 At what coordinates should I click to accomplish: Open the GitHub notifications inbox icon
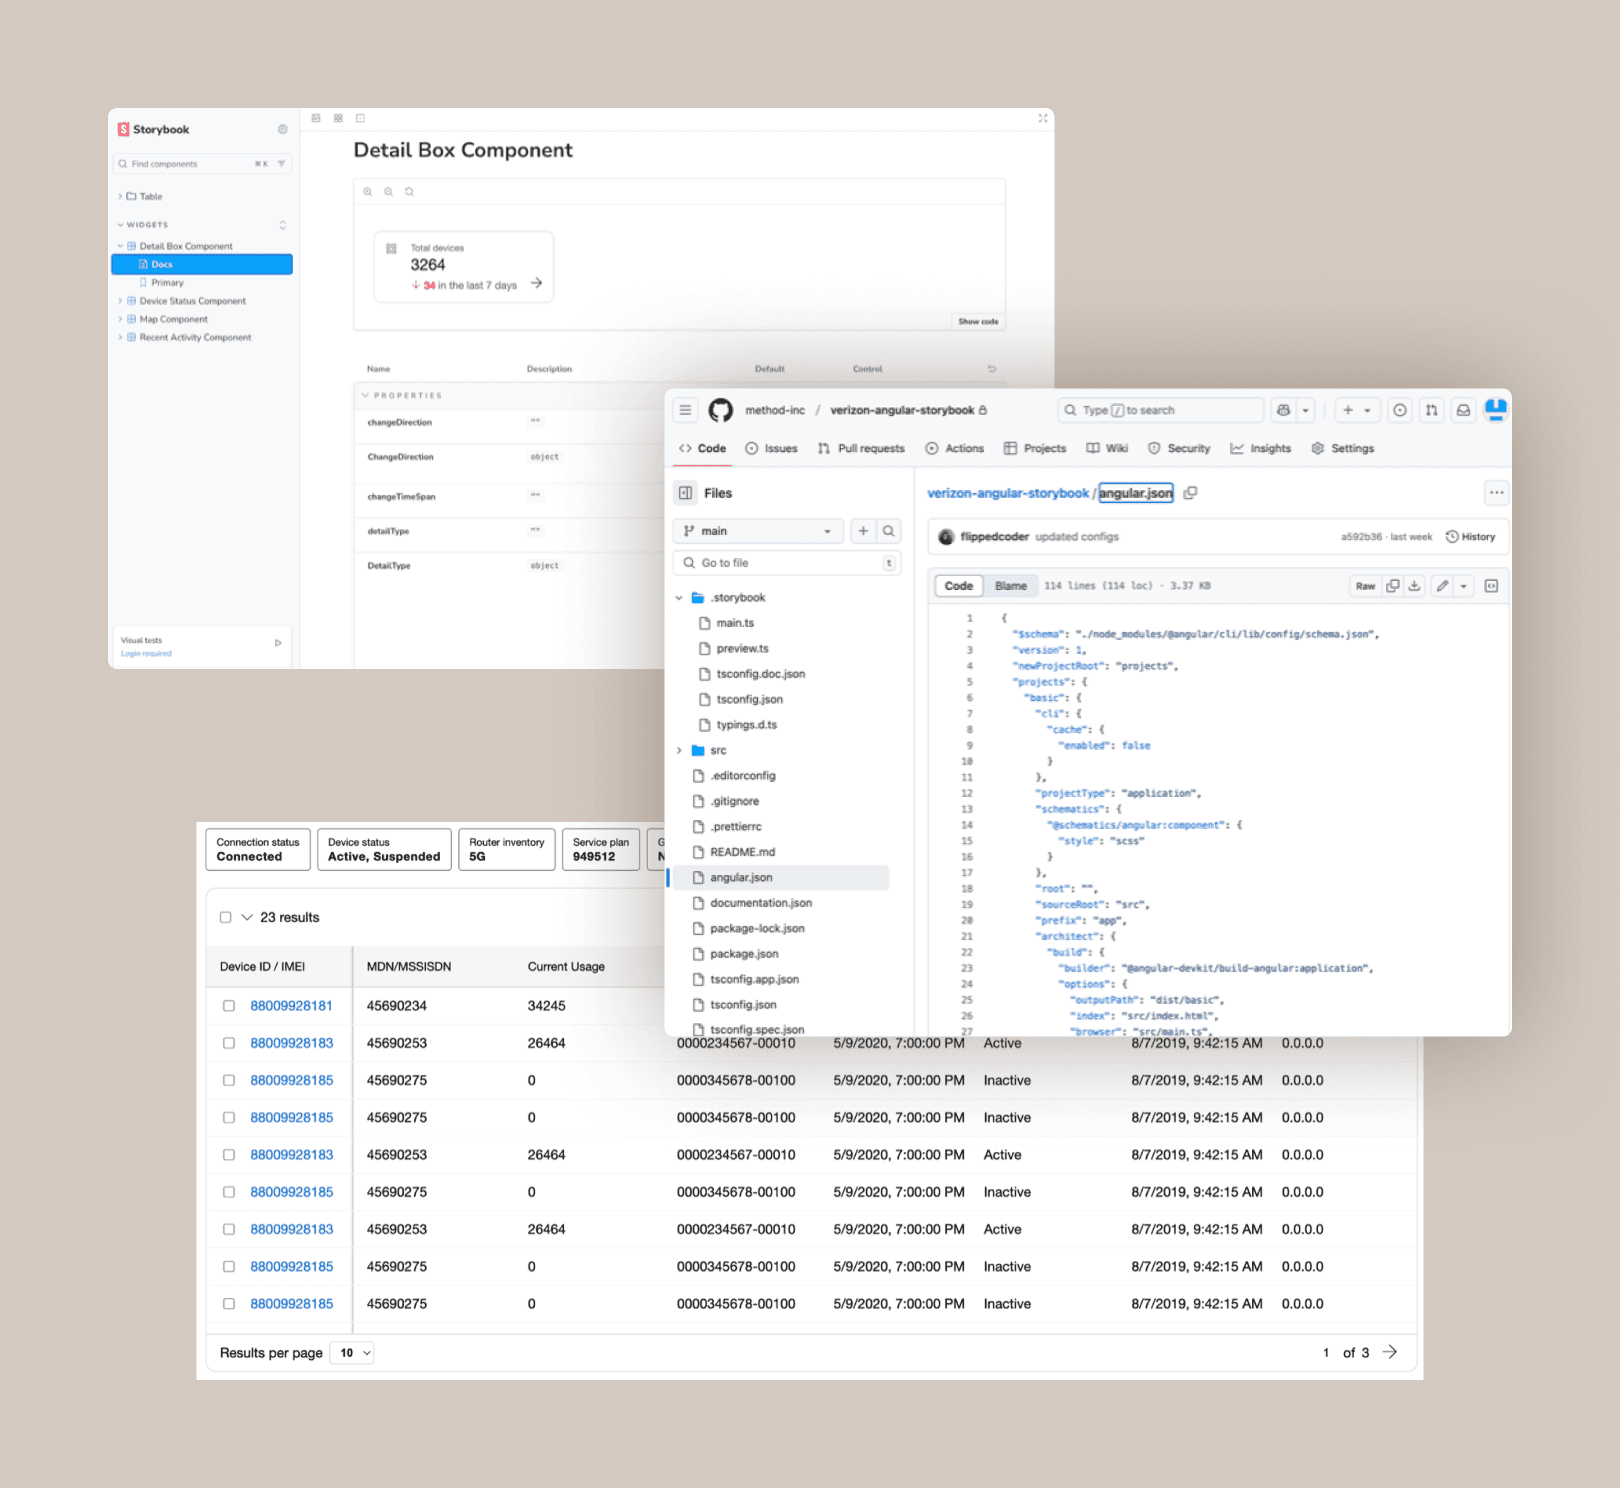coord(1463,410)
